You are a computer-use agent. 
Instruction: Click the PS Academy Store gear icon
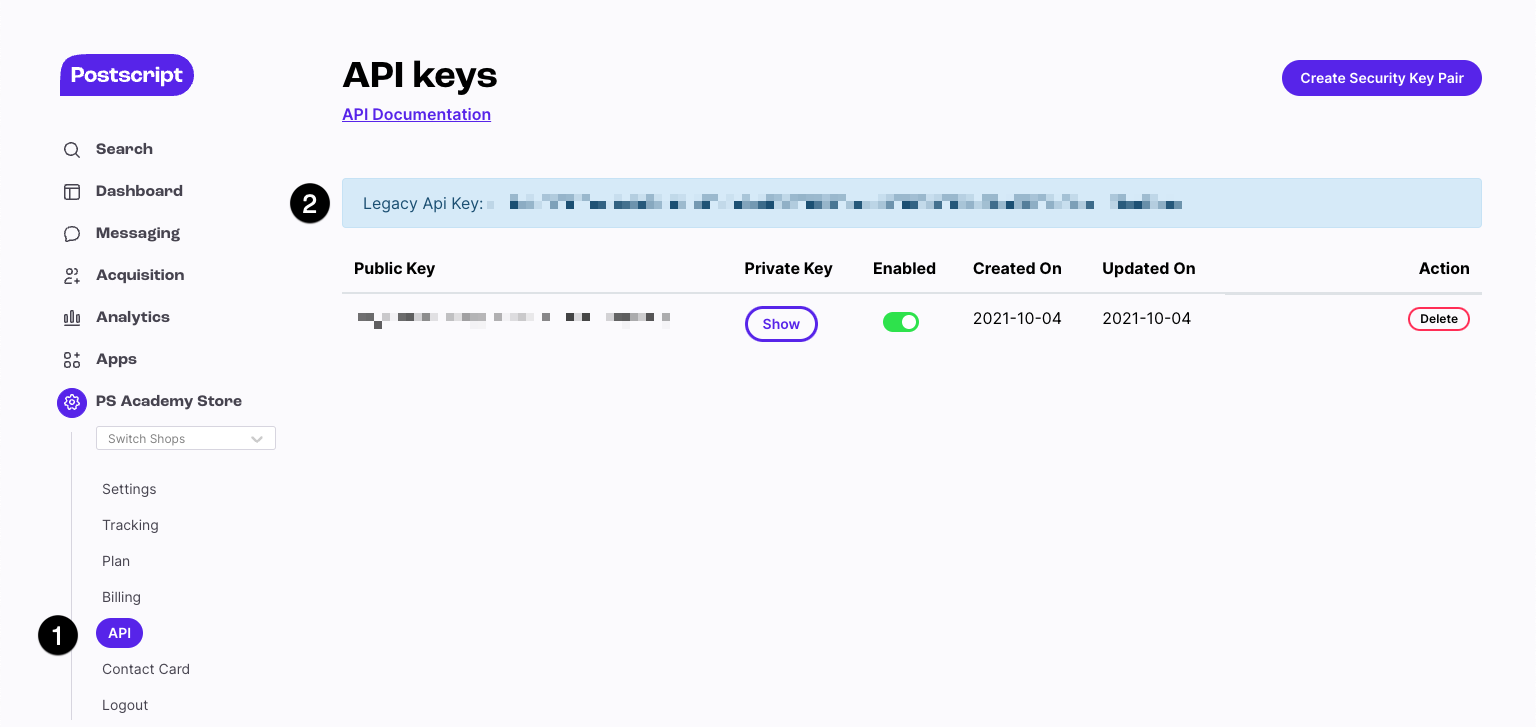click(72, 402)
